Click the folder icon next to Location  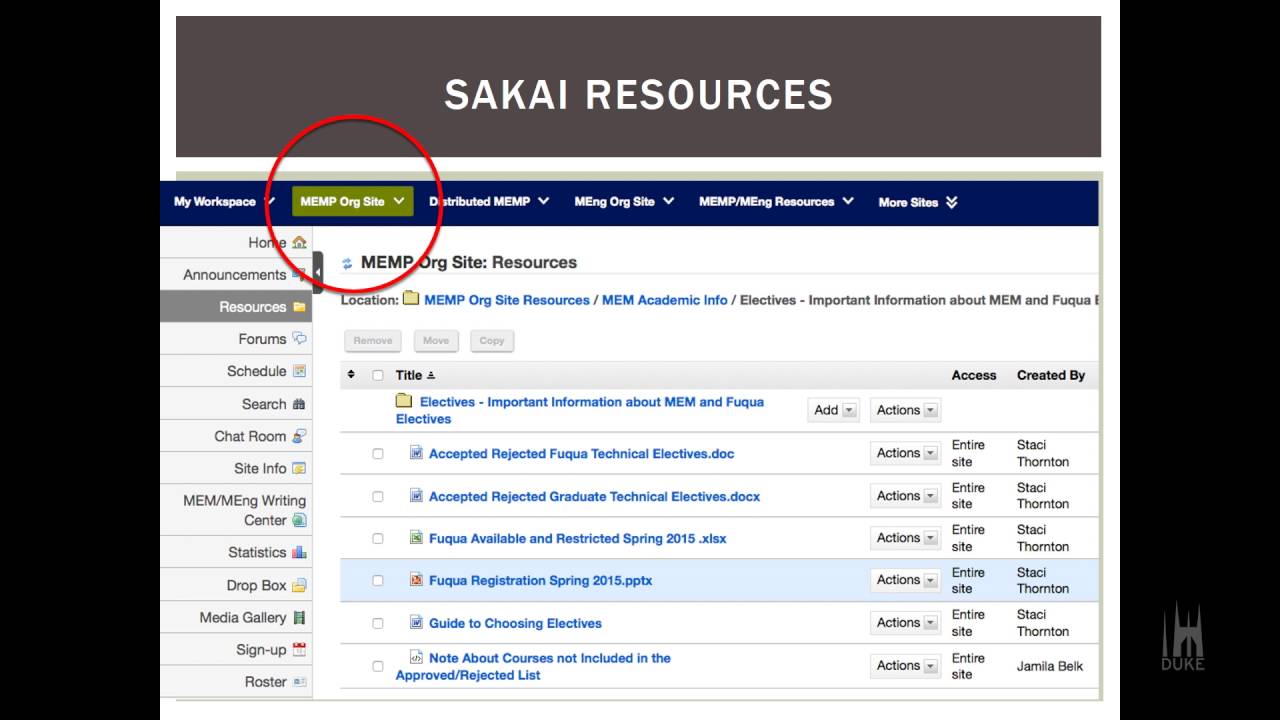click(x=410, y=298)
